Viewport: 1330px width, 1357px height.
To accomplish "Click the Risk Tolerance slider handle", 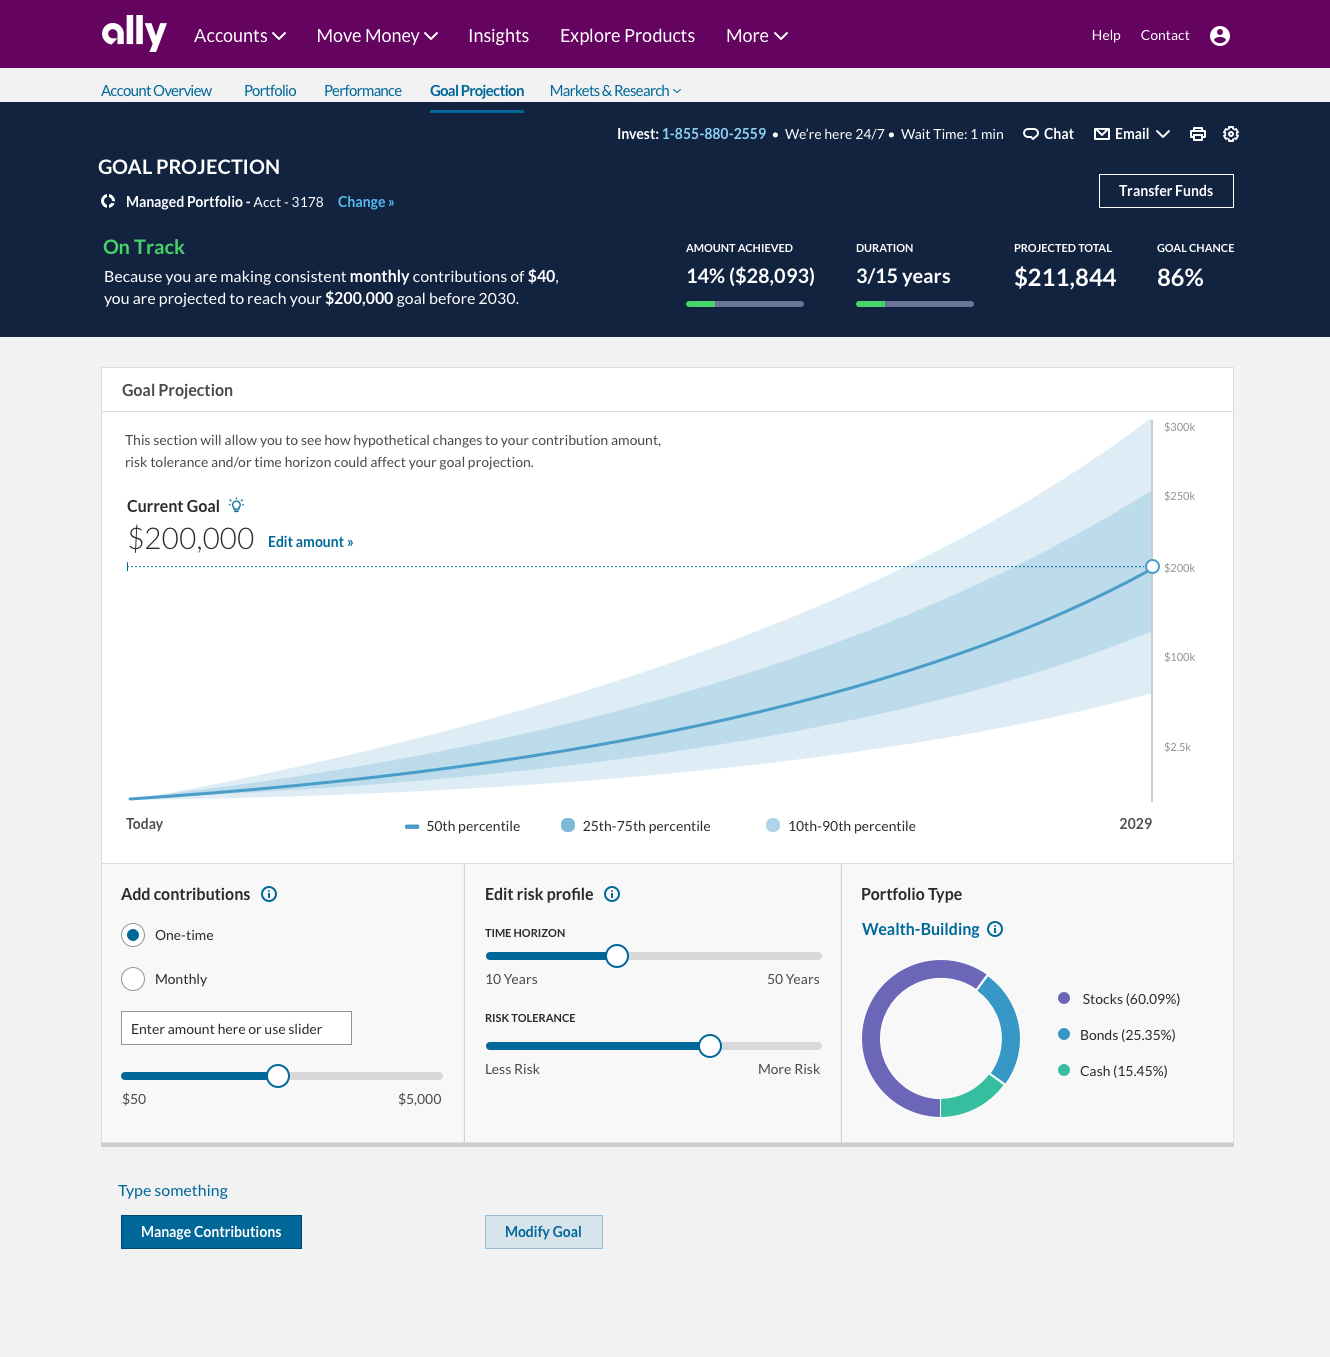I will click(x=710, y=1046).
